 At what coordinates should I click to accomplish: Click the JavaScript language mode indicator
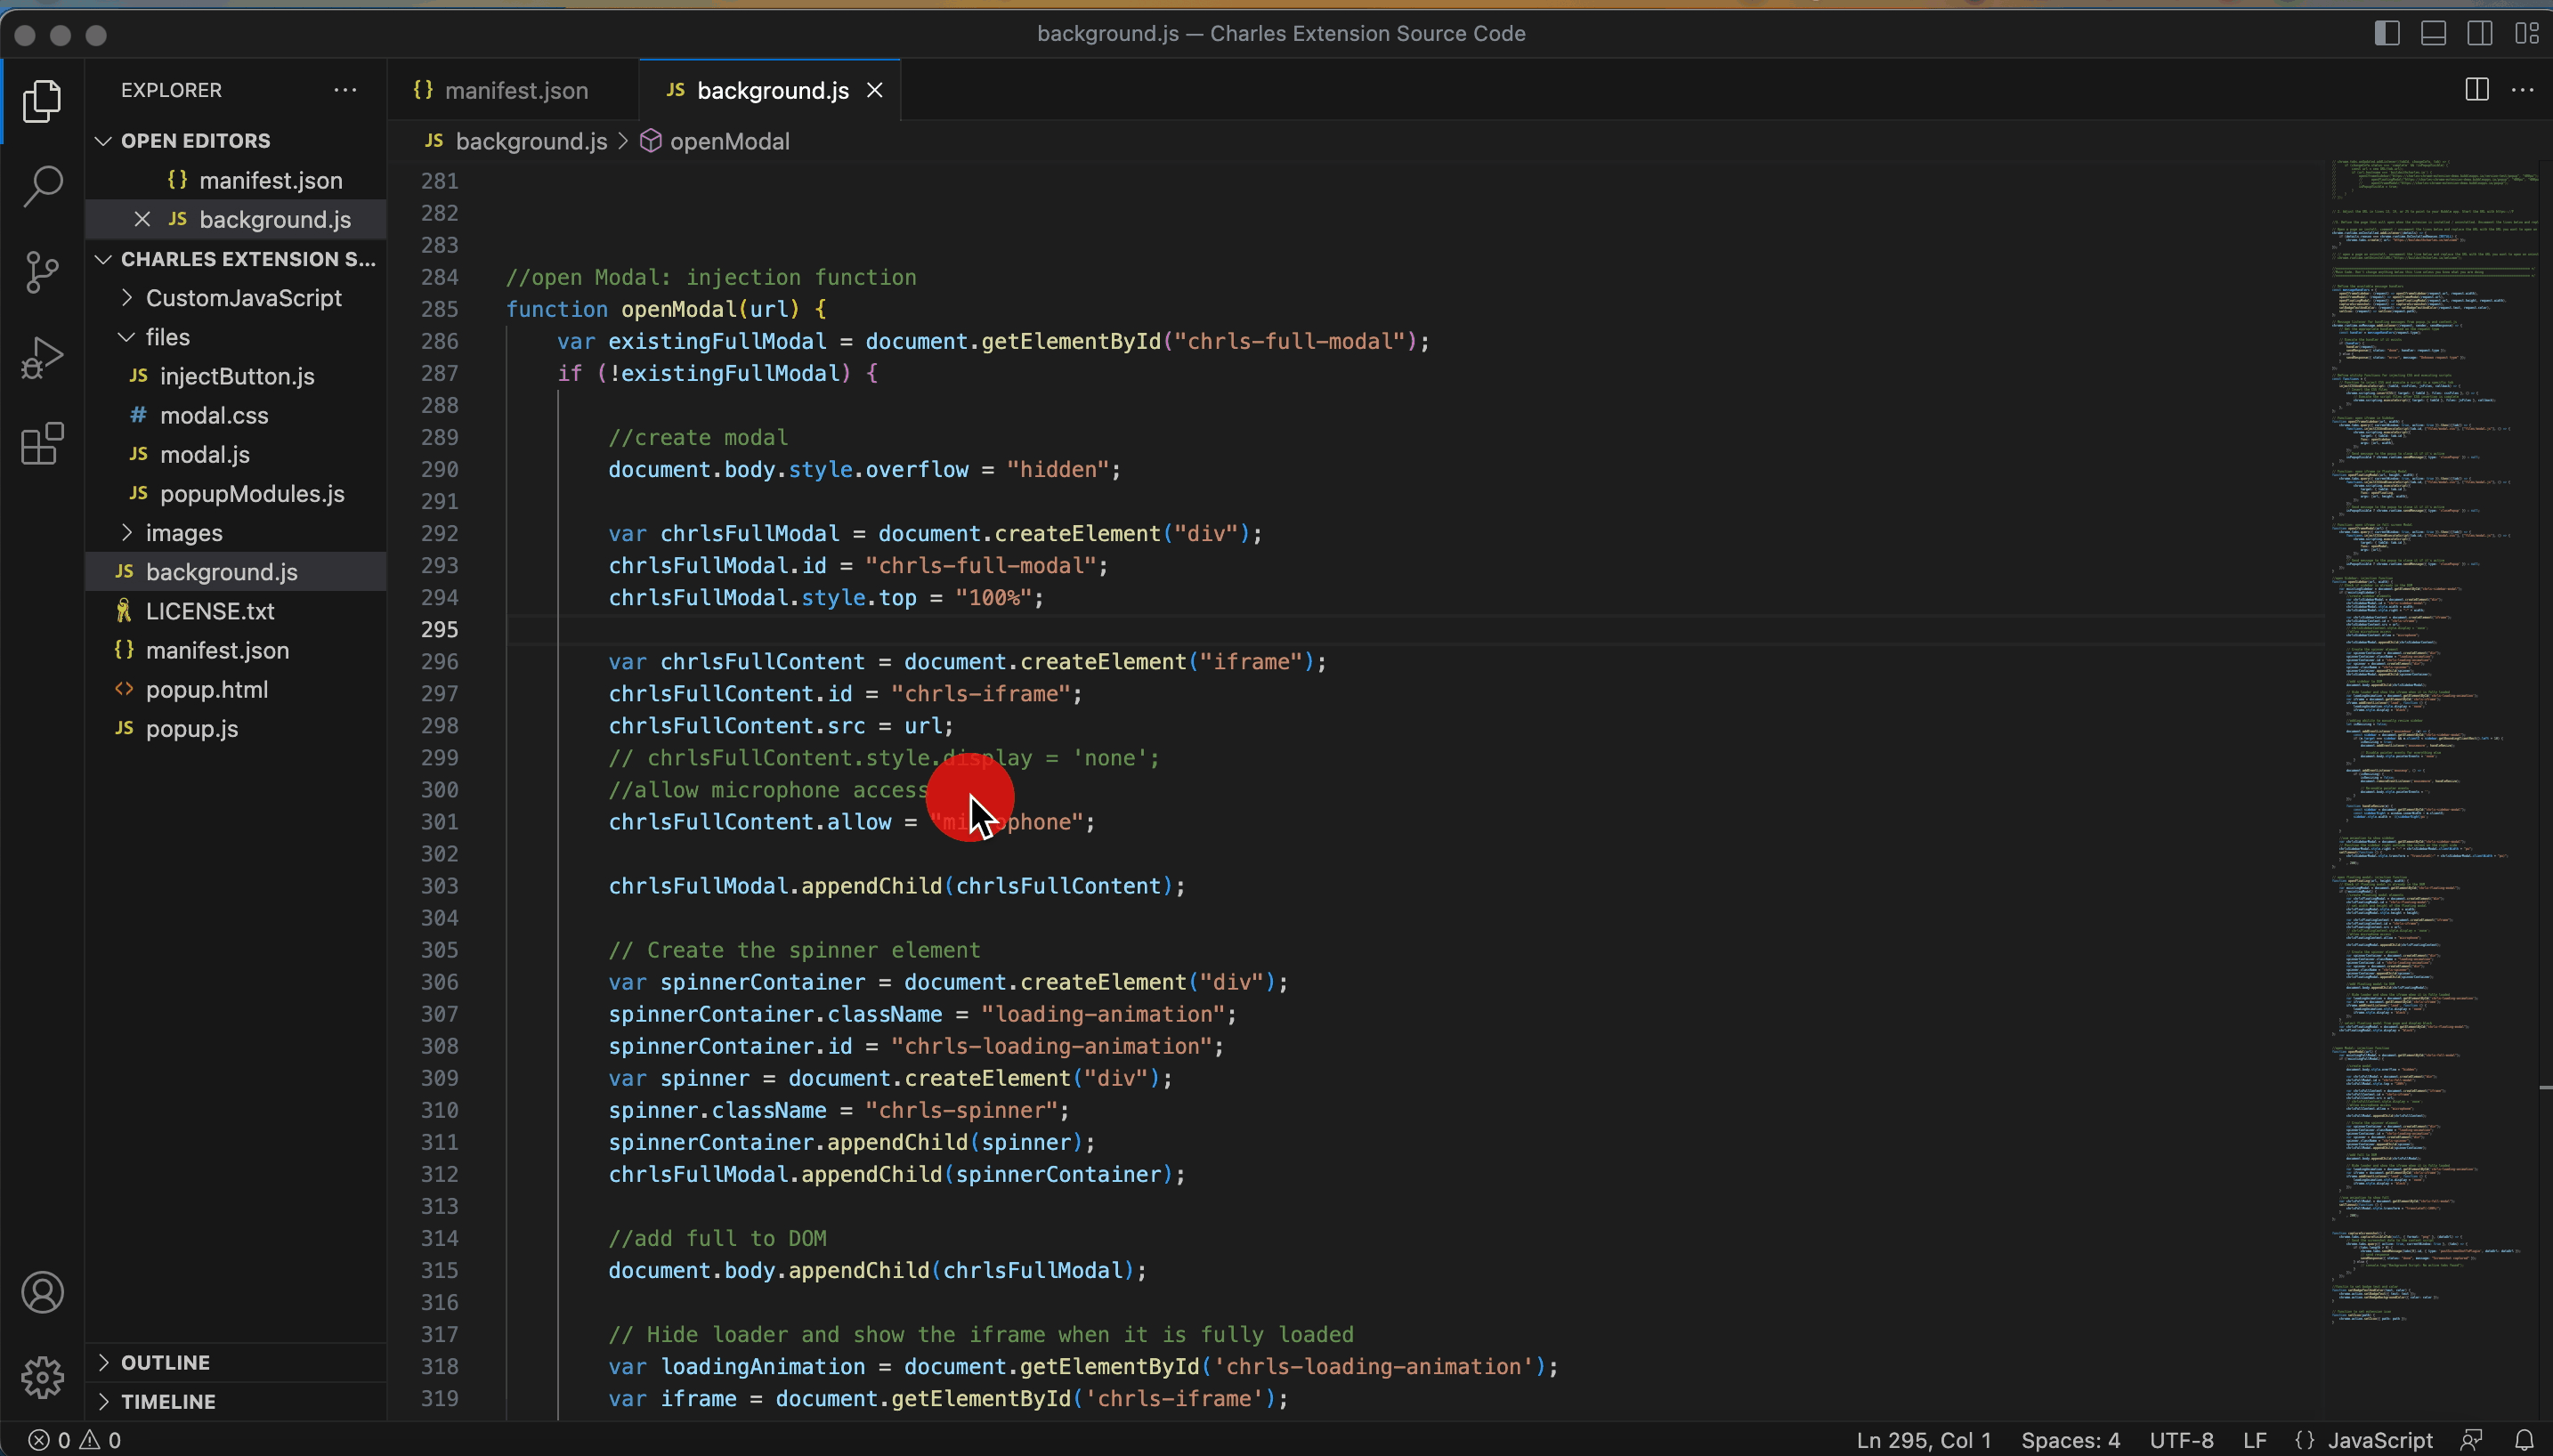pos(2379,1440)
